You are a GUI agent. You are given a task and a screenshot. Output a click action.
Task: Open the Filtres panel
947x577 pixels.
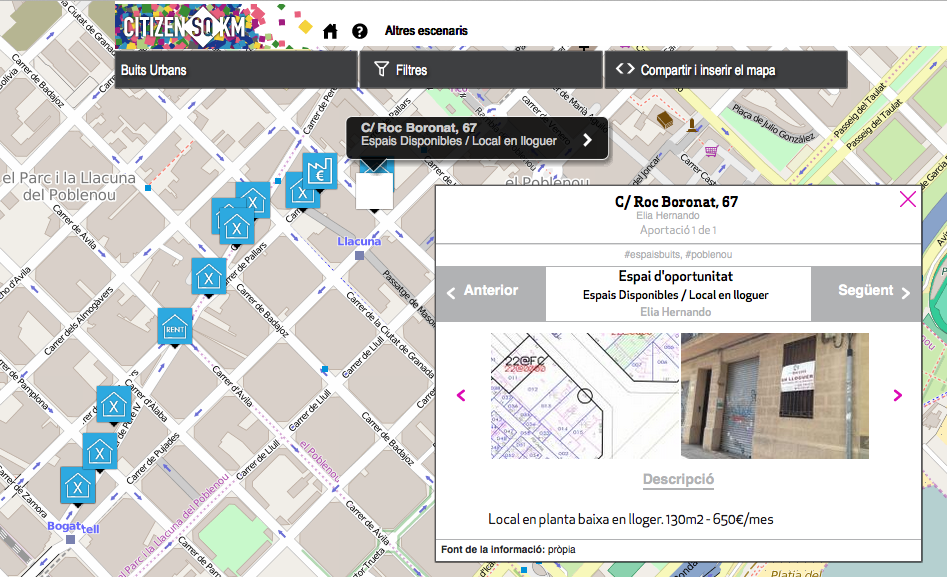click(481, 70)
